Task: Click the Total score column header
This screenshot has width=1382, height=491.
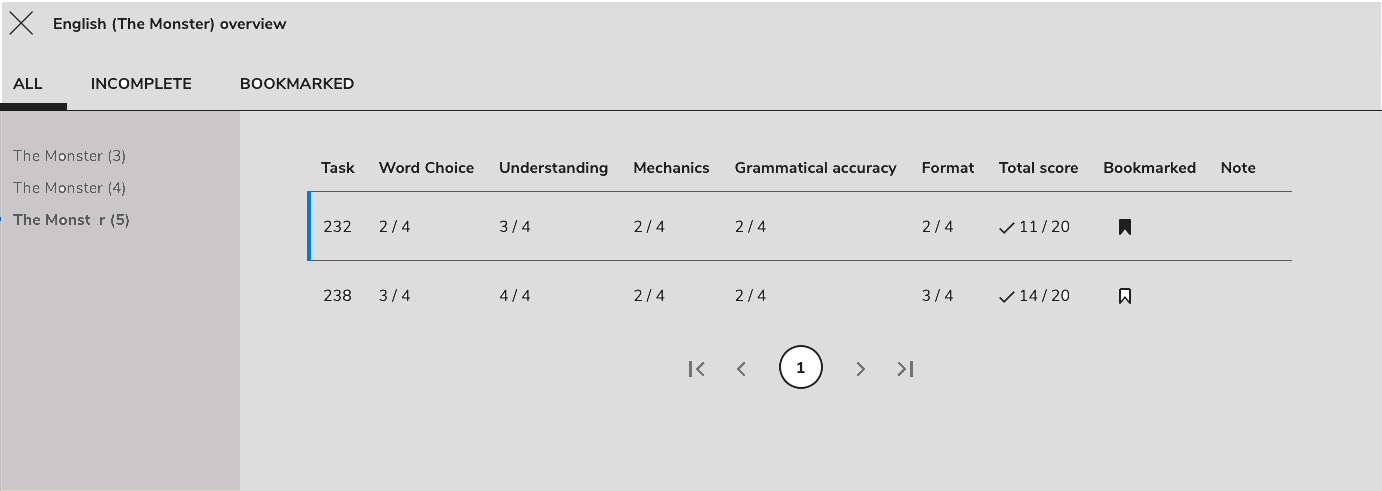Action: [x=1038, y=168]
